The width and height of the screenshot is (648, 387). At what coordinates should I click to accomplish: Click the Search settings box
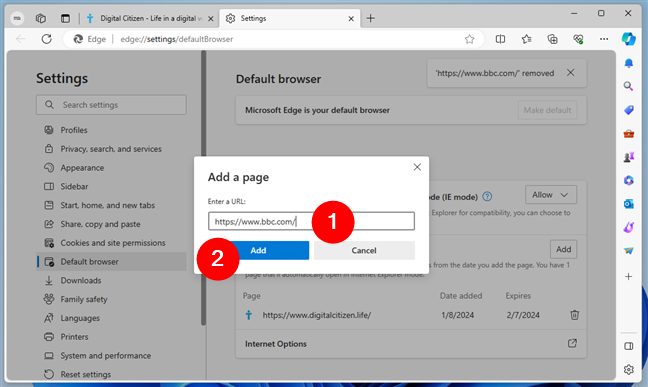pos(111,105)
